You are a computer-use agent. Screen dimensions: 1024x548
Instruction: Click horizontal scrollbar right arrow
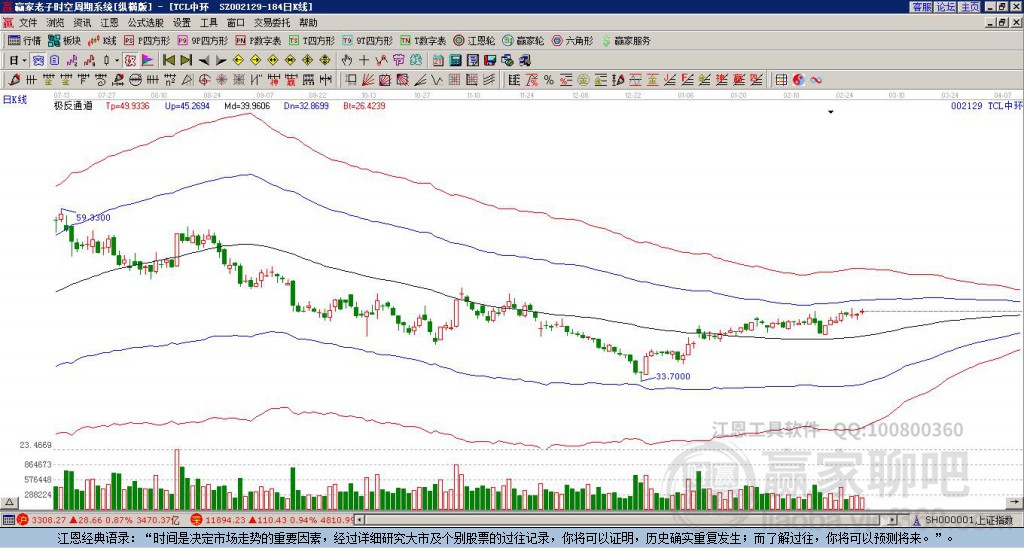tap(893, 520)
